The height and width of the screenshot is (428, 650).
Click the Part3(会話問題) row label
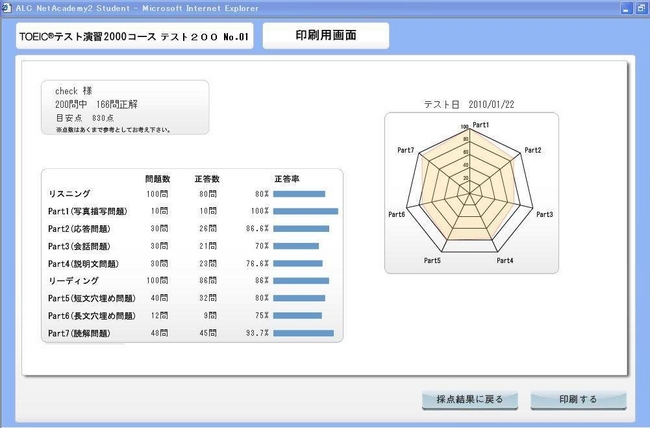click(79, 246)
